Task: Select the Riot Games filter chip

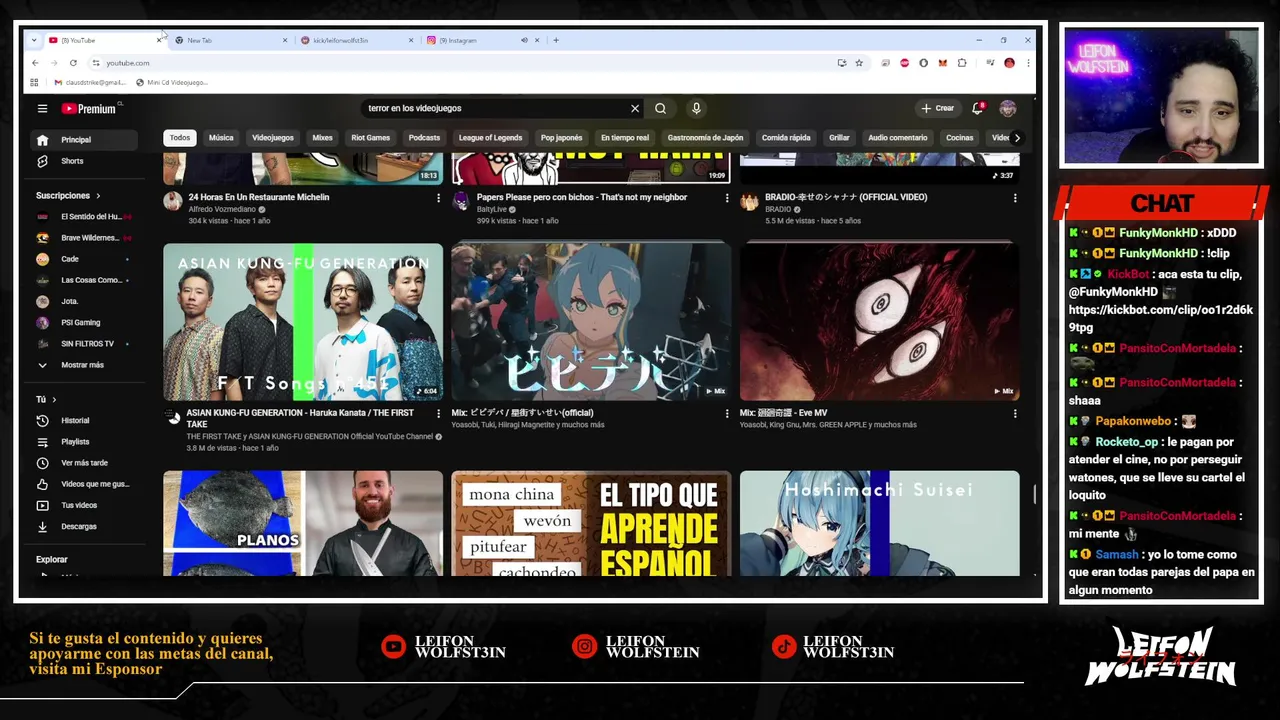Action: pos(371,138)
